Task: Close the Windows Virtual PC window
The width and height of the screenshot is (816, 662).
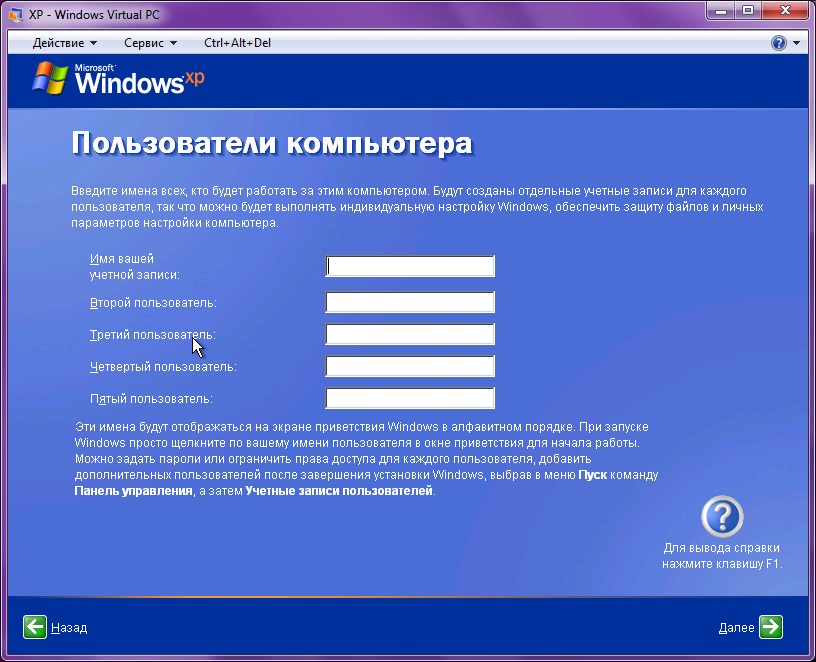Action: point(785,10)
